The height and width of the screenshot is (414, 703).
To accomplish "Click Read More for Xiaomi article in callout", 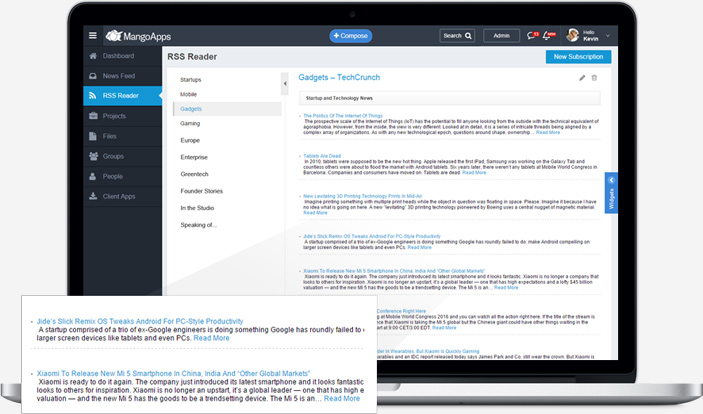I will pos(342,398).
